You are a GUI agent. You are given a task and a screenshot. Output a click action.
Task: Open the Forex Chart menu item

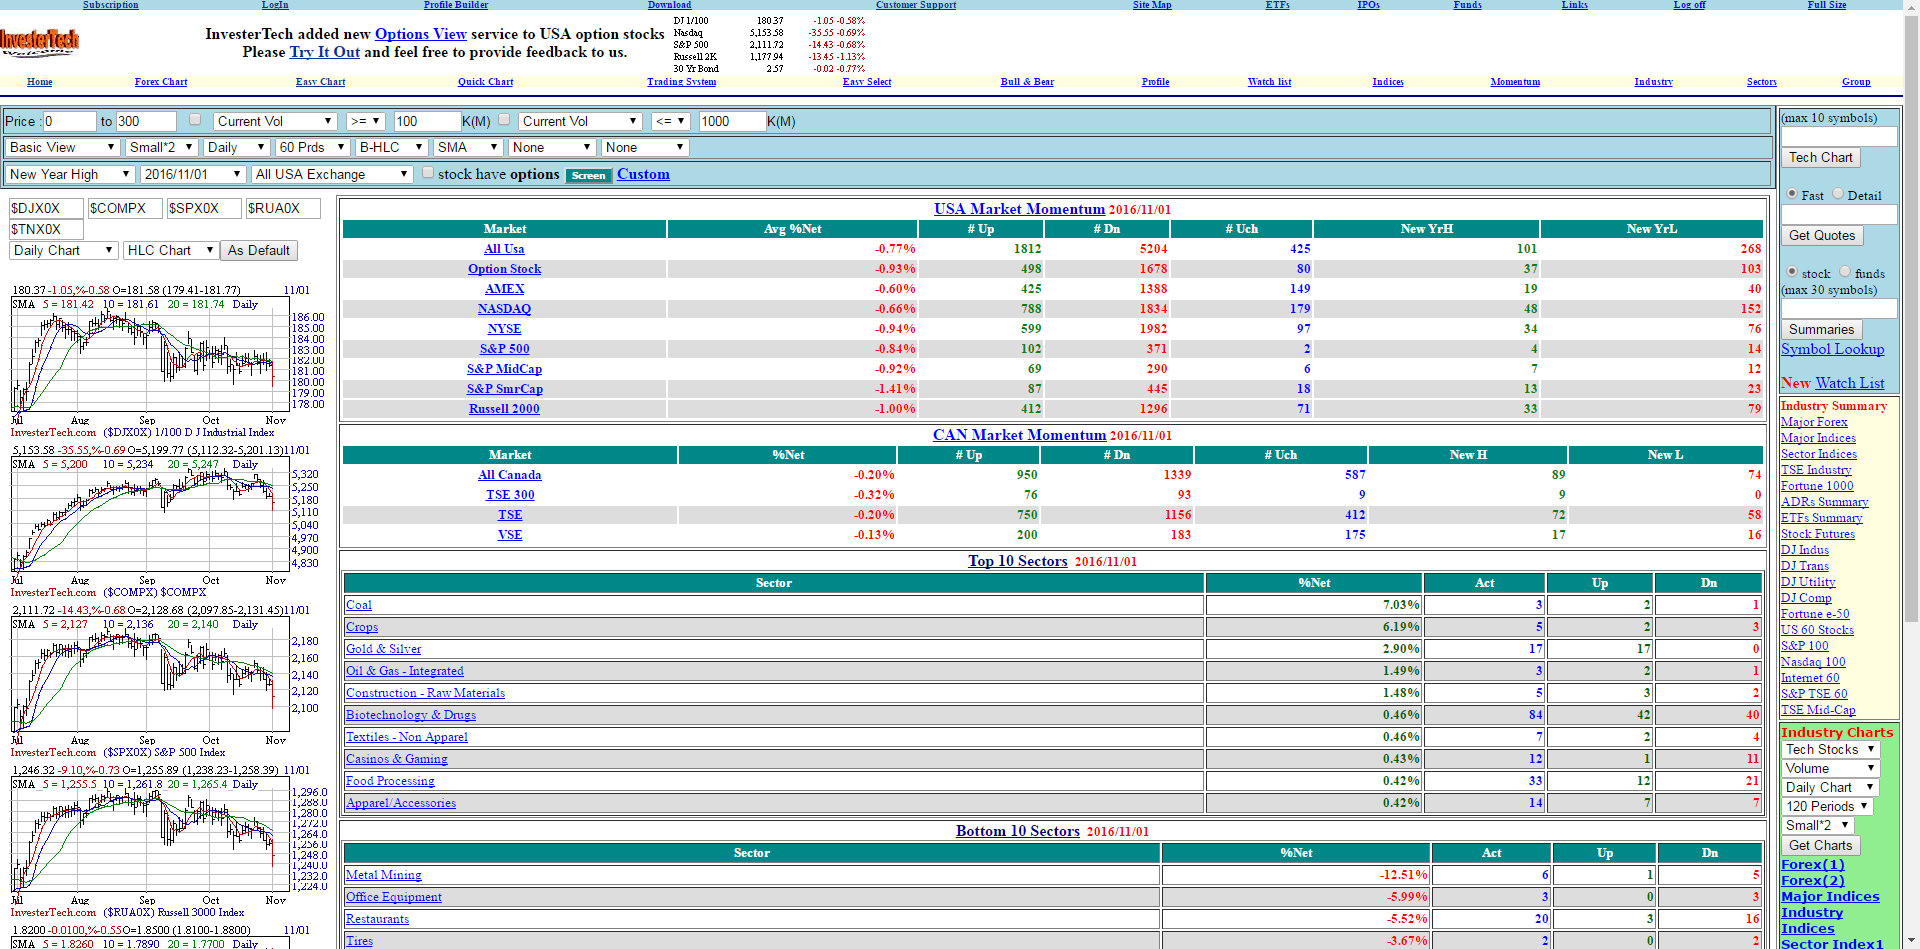[x=161, y=82]
